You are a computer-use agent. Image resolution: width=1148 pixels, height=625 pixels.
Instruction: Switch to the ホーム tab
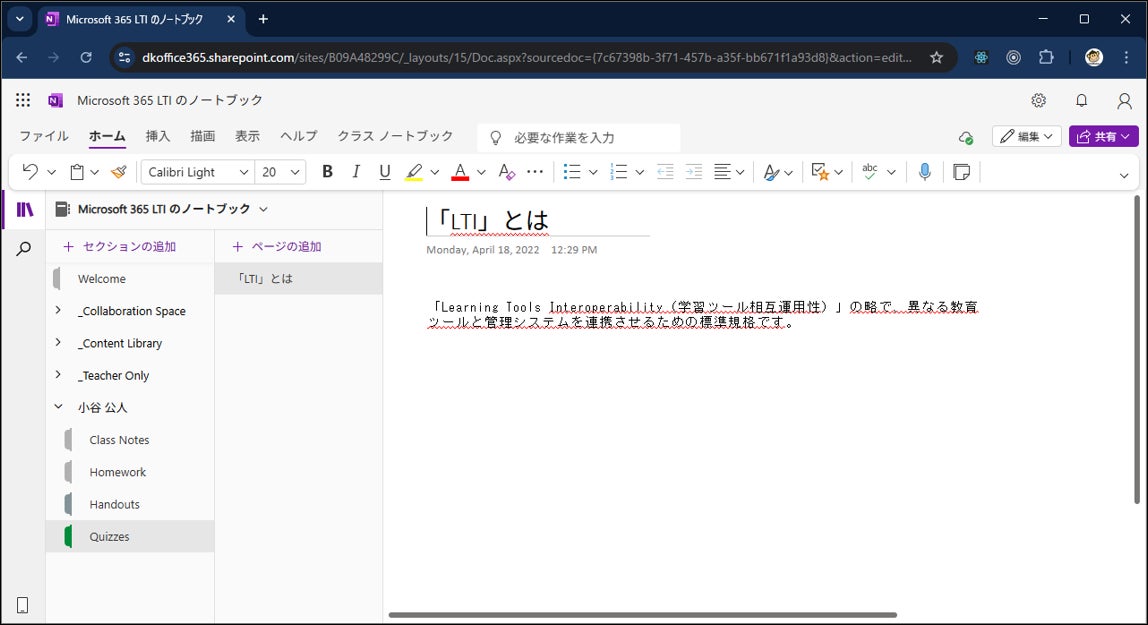(x=107, y=136)
